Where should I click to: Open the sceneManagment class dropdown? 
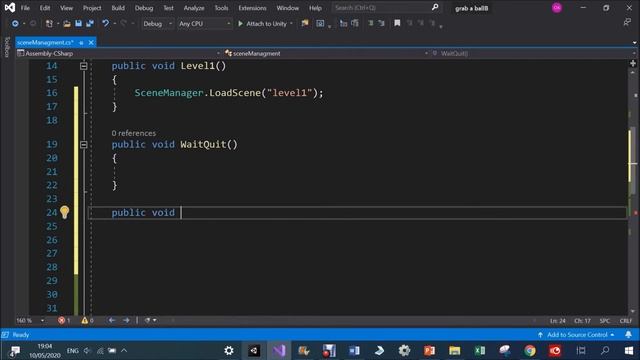(x=326, y=53)
